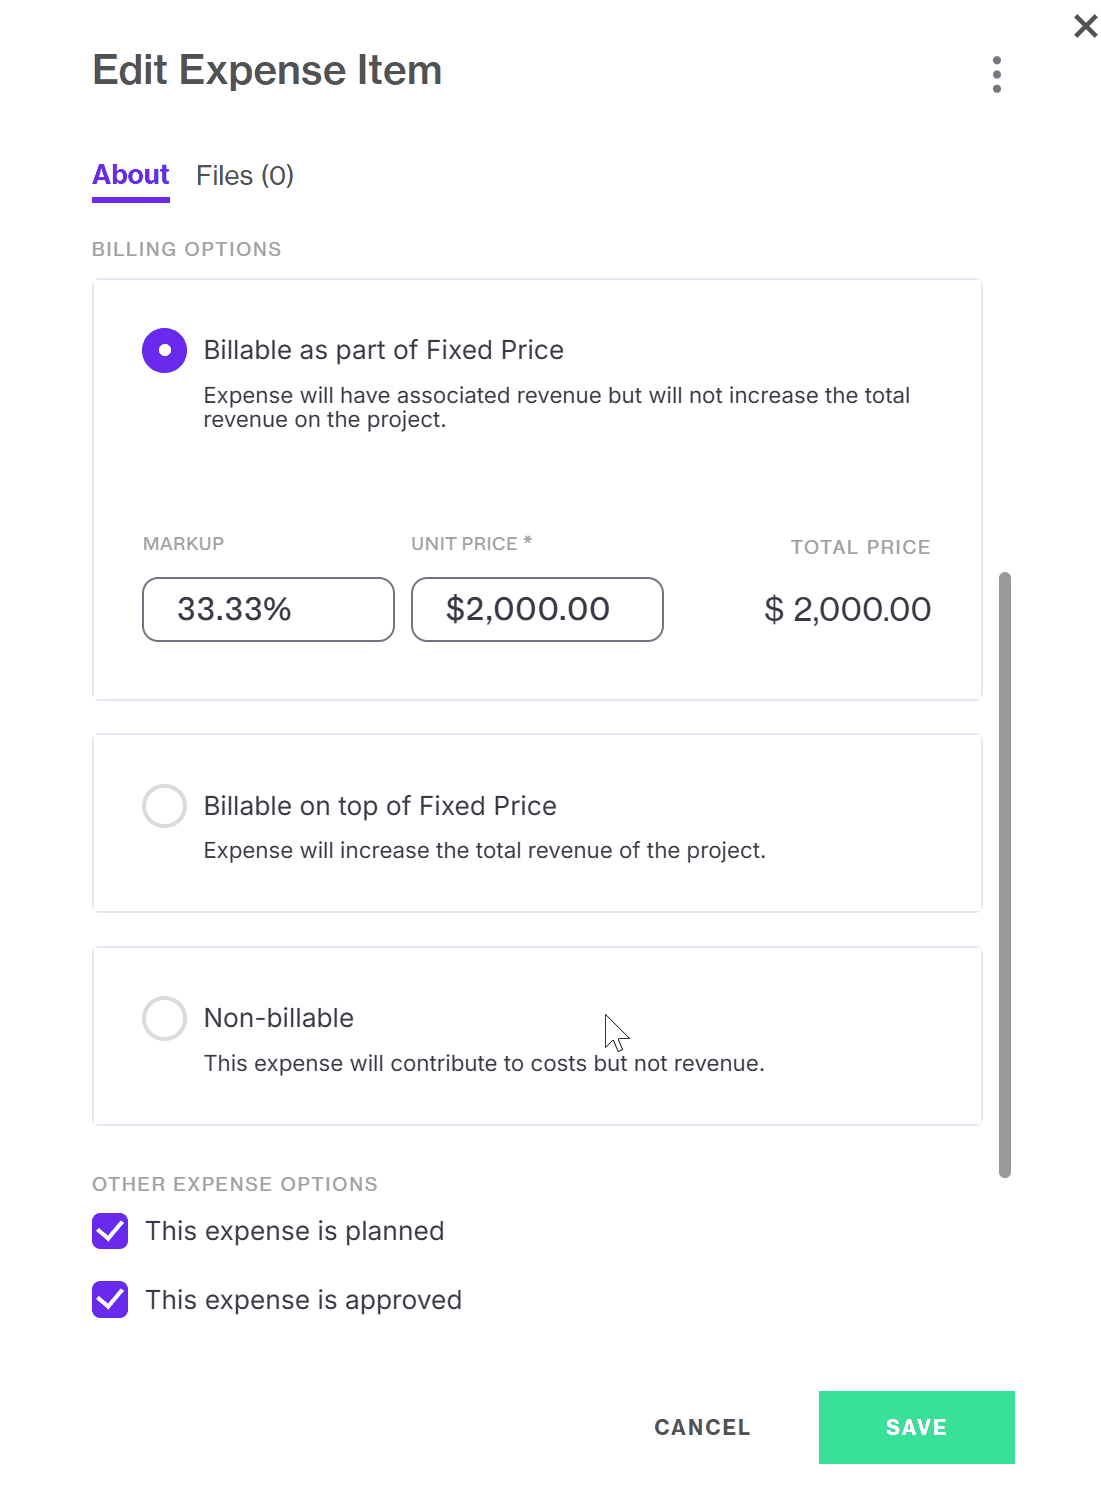
Task: Open the About tab
Action: click(x=131, y=176)
